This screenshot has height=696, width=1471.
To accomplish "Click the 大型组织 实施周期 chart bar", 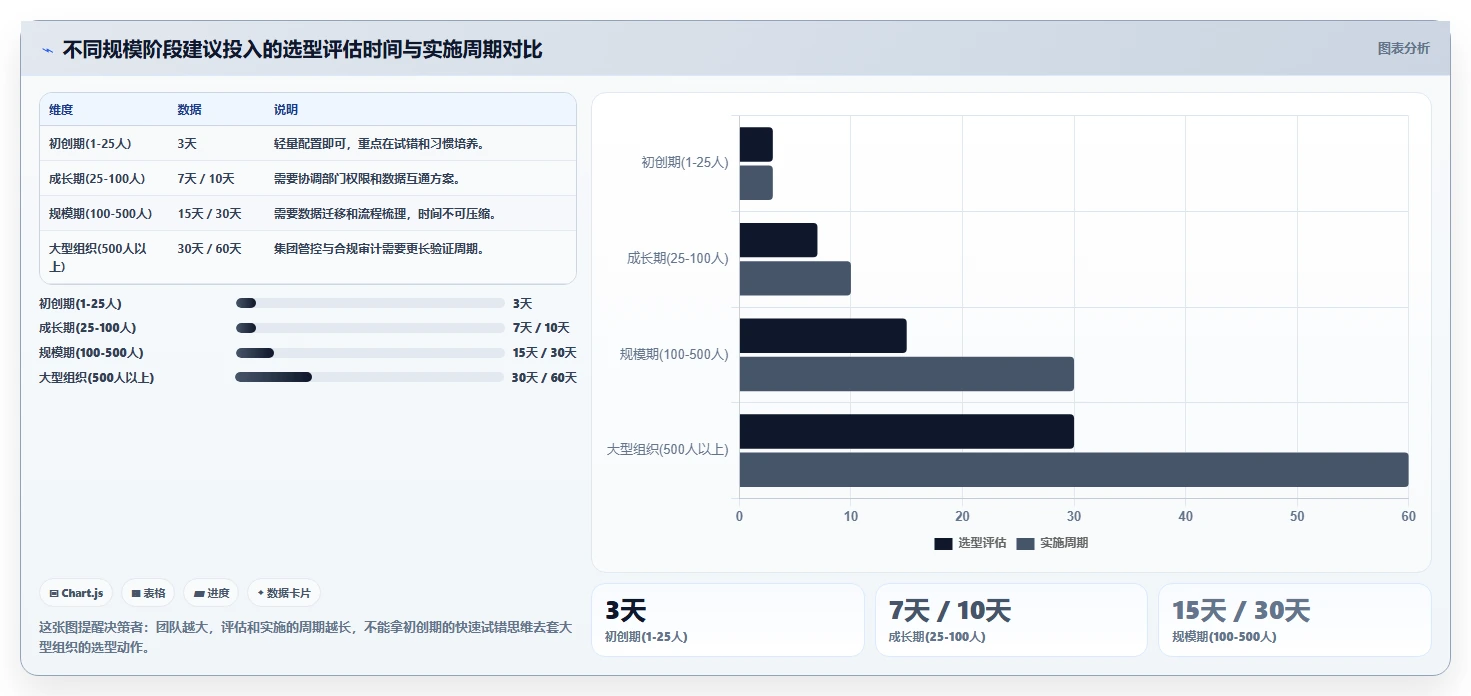I will (1074, 470).
